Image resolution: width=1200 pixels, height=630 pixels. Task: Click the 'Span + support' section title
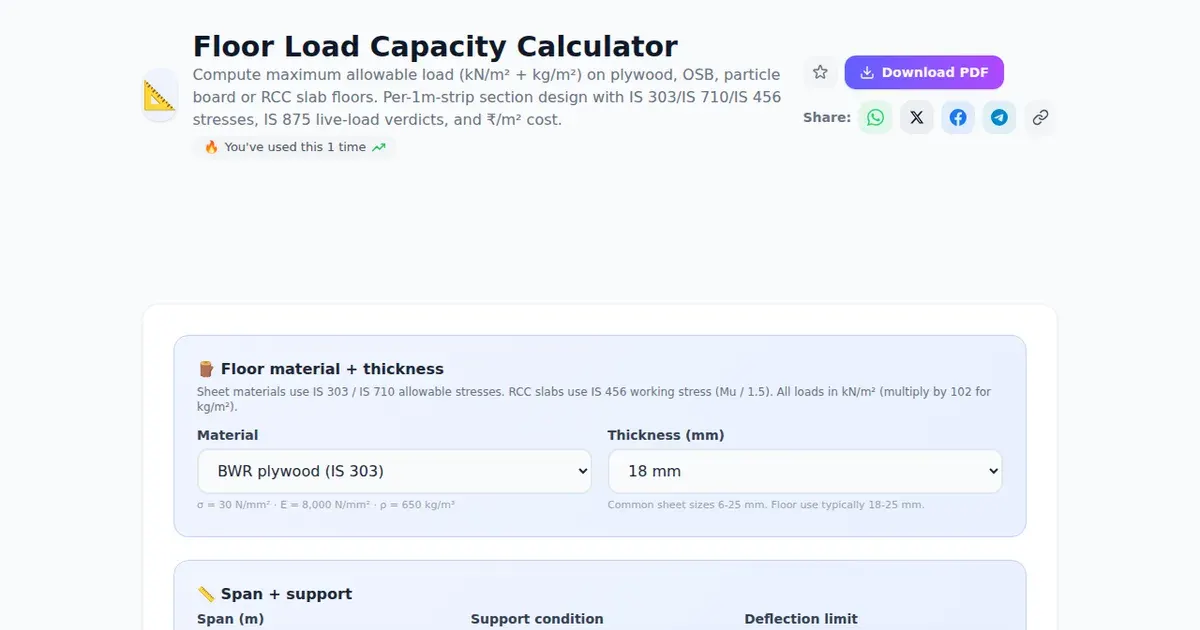tap(275, 594)
